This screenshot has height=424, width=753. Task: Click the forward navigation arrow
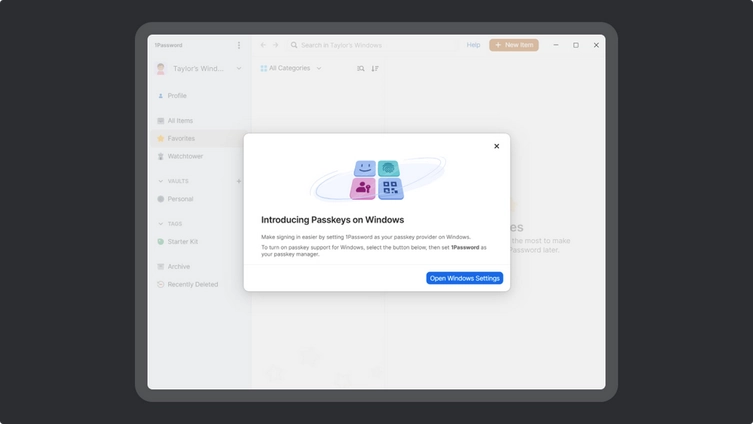tap(276, 45)
